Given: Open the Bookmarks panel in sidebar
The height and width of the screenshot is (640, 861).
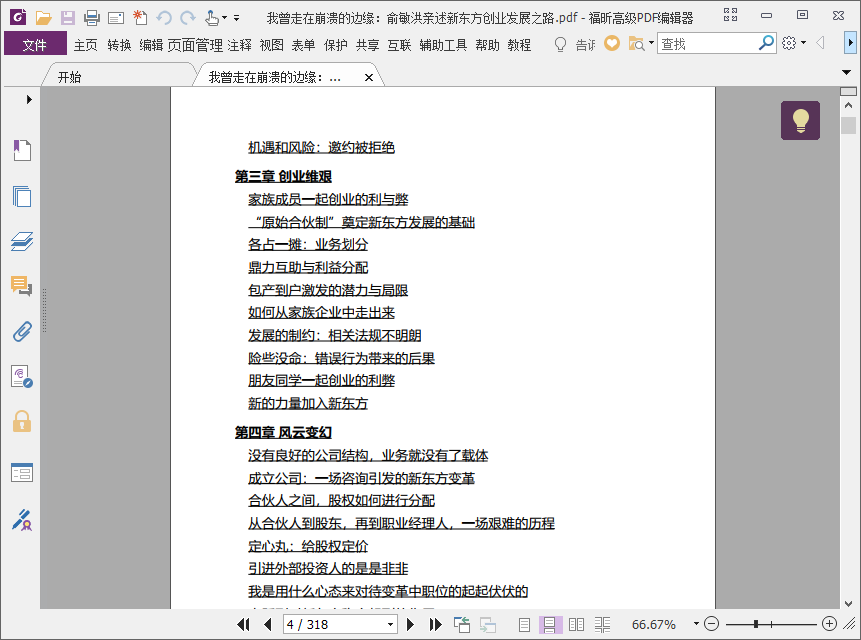Looking at the screenshot, I should (22, 150).
